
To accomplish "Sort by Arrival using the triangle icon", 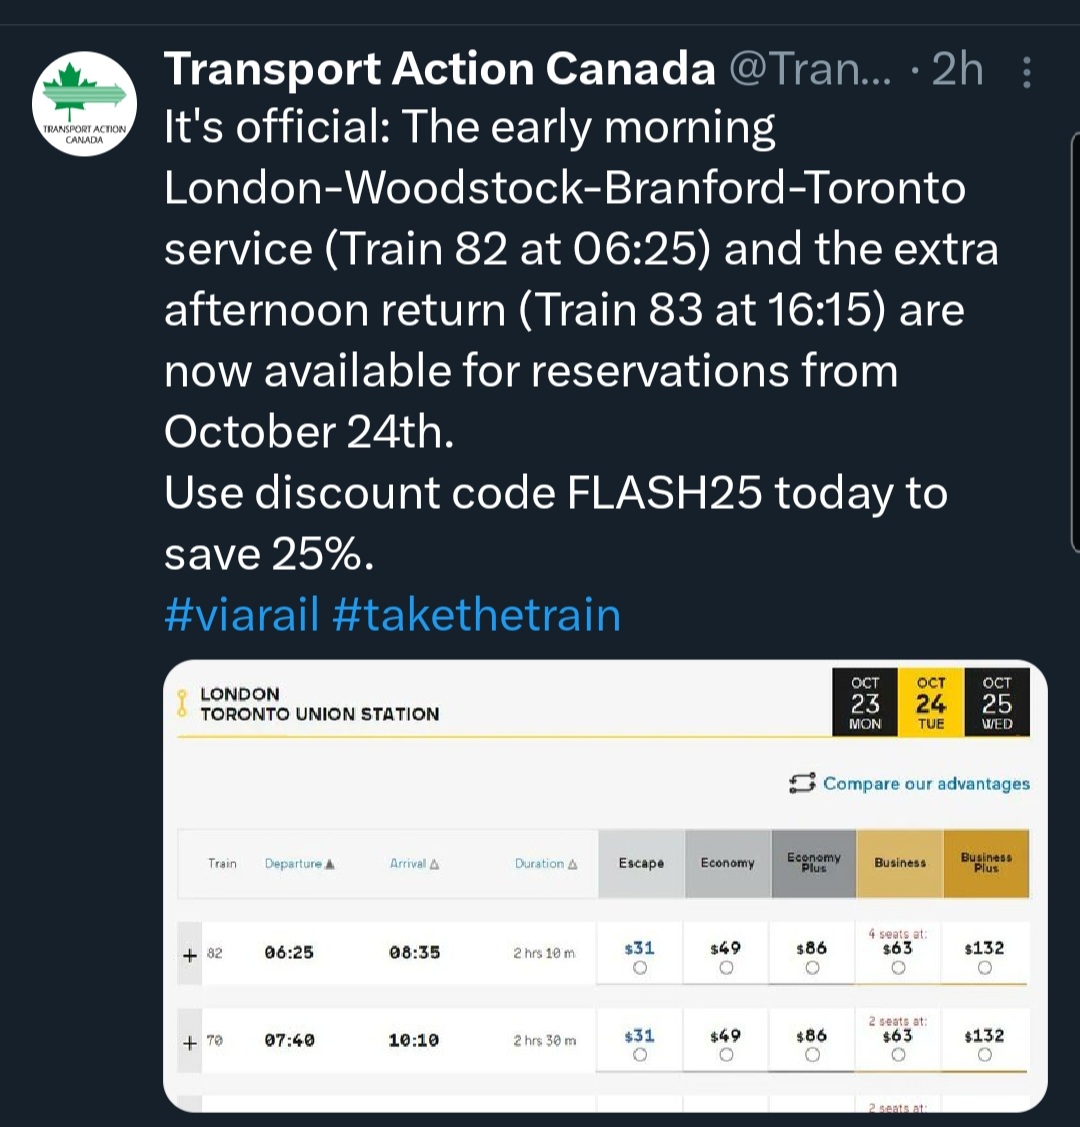I will 434,864.
